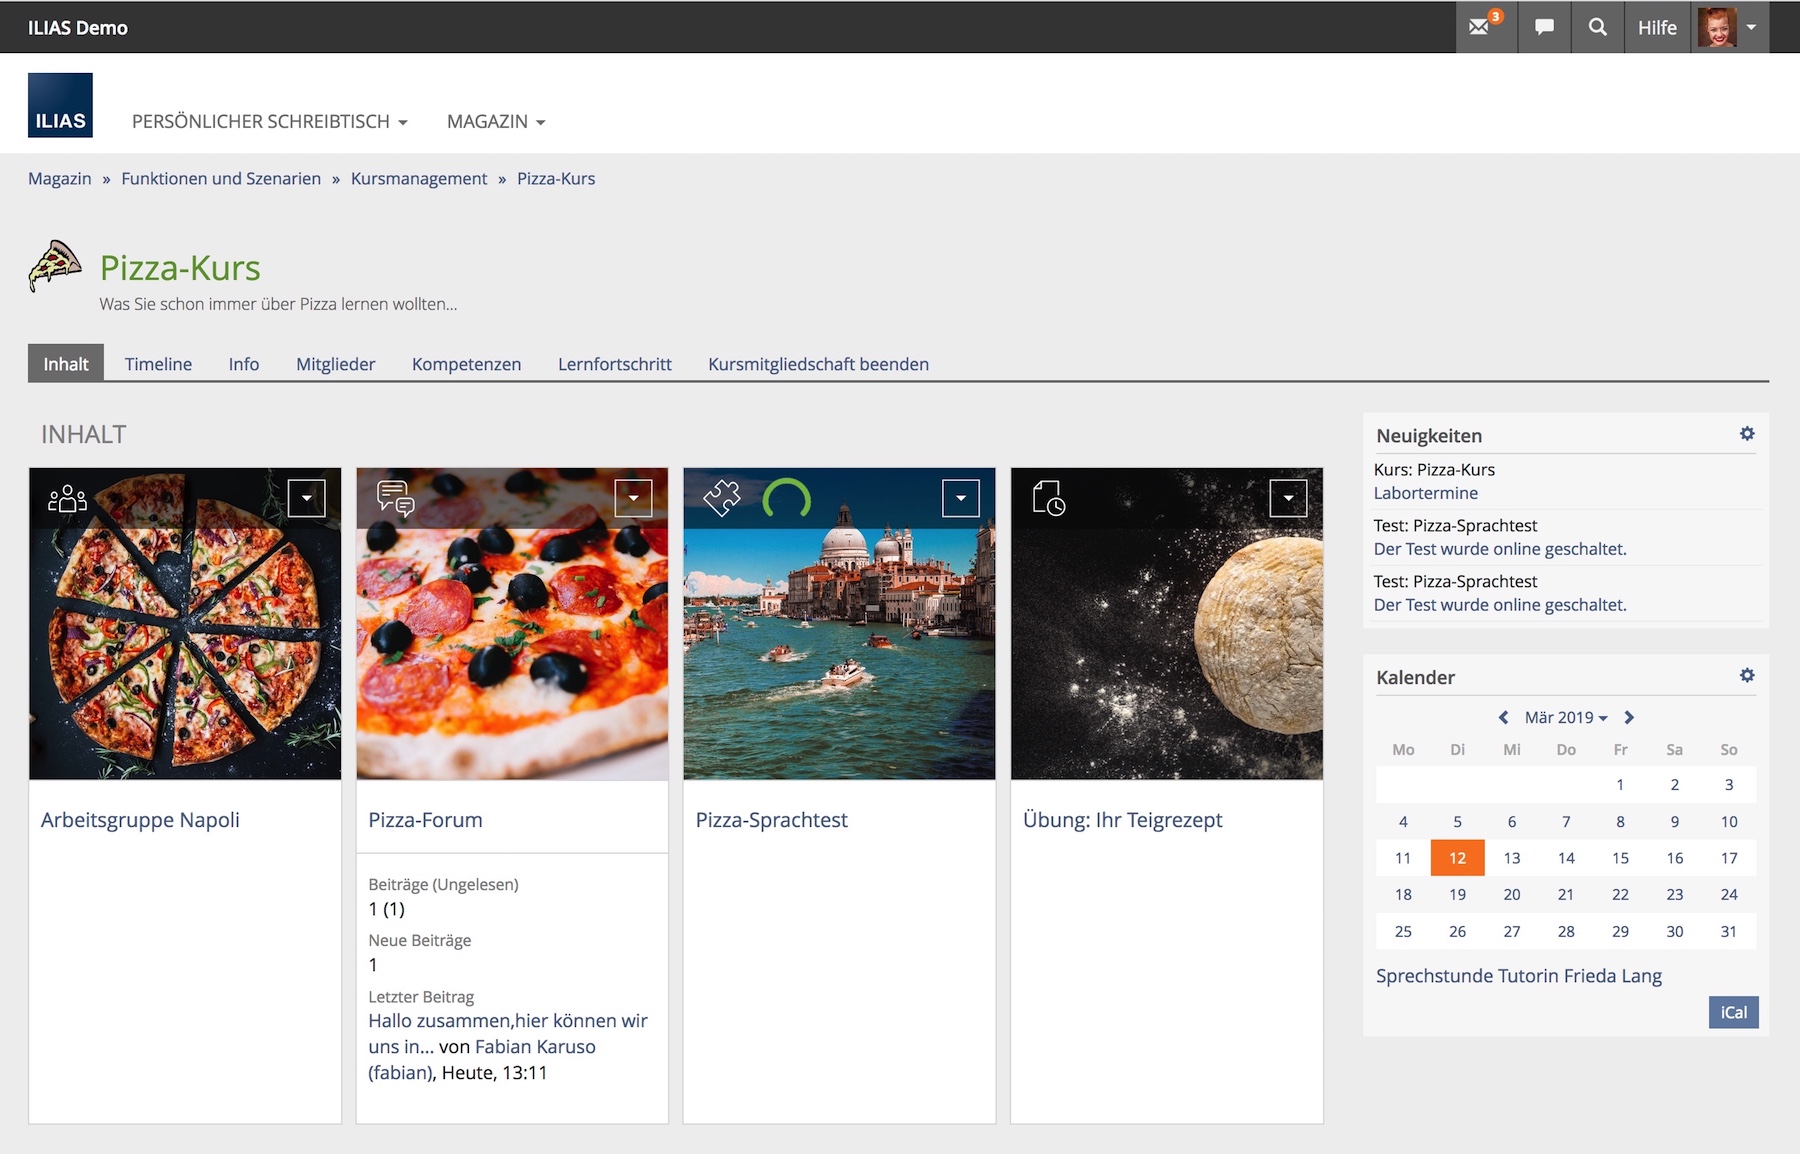Click the chat speech bubble icon
Viewport: 1800px width, 1154px height.
coord(1544,27)
